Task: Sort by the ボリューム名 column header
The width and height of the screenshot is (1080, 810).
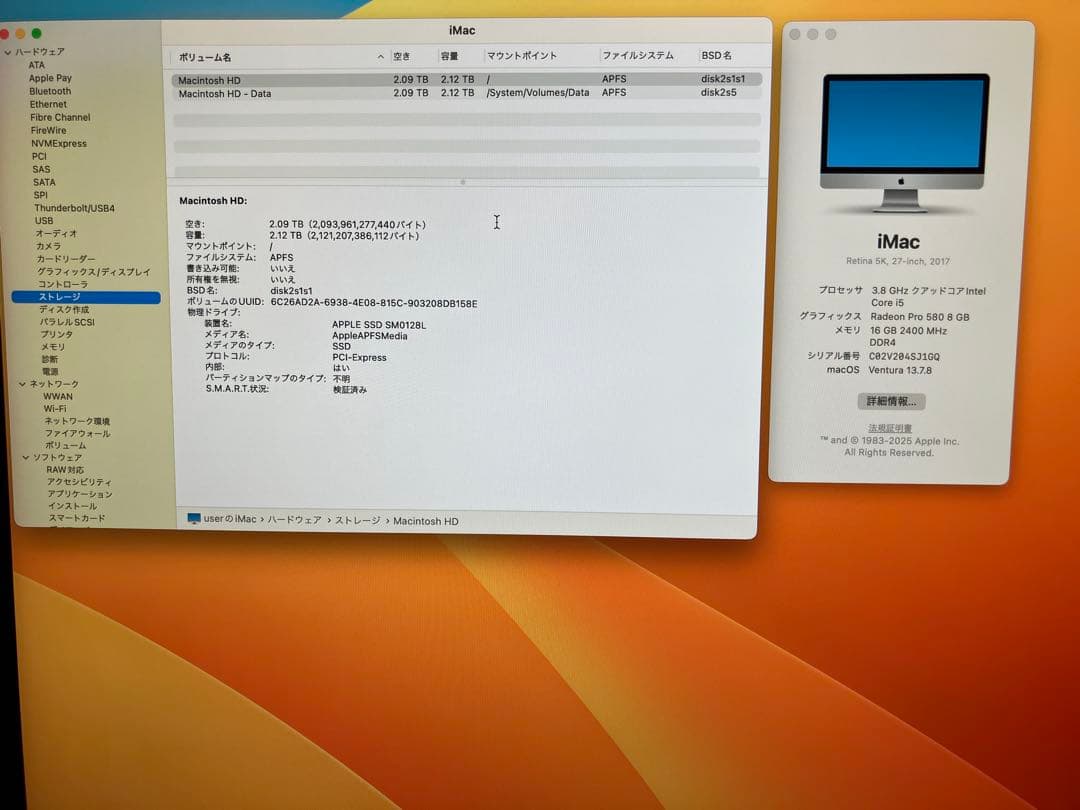Action: (x=205, y=57)
